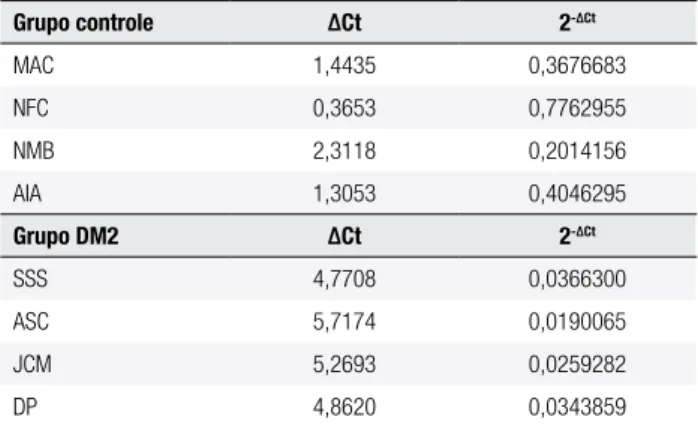Select ΔCt value 2,3118
Screen dimensions: 698x426
click(344, 151)
